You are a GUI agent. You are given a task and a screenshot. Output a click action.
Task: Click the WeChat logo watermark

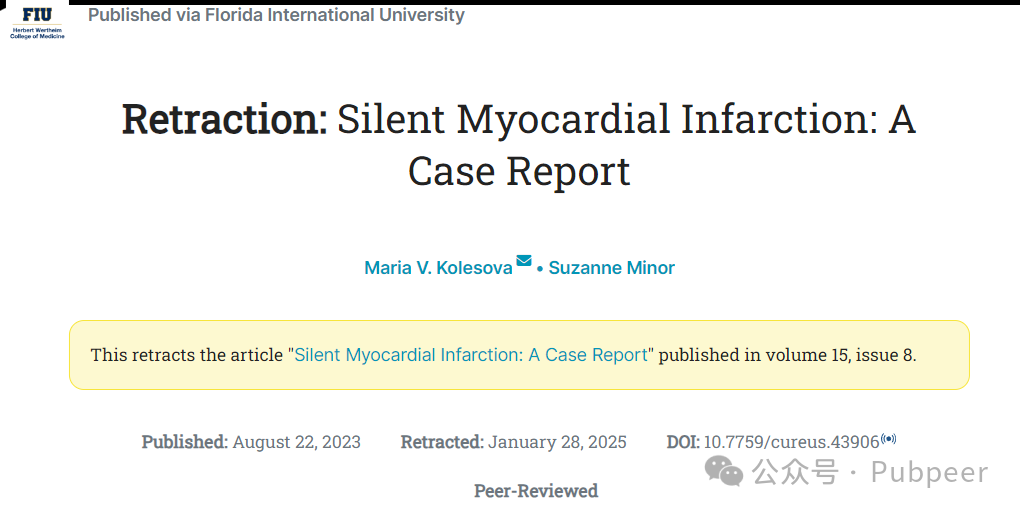(x=724, y=470)
